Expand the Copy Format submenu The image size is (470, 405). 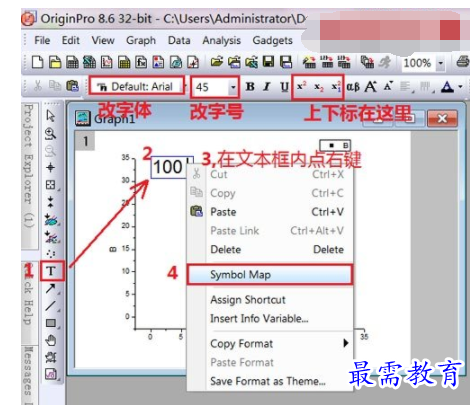[x=346, y=343]
